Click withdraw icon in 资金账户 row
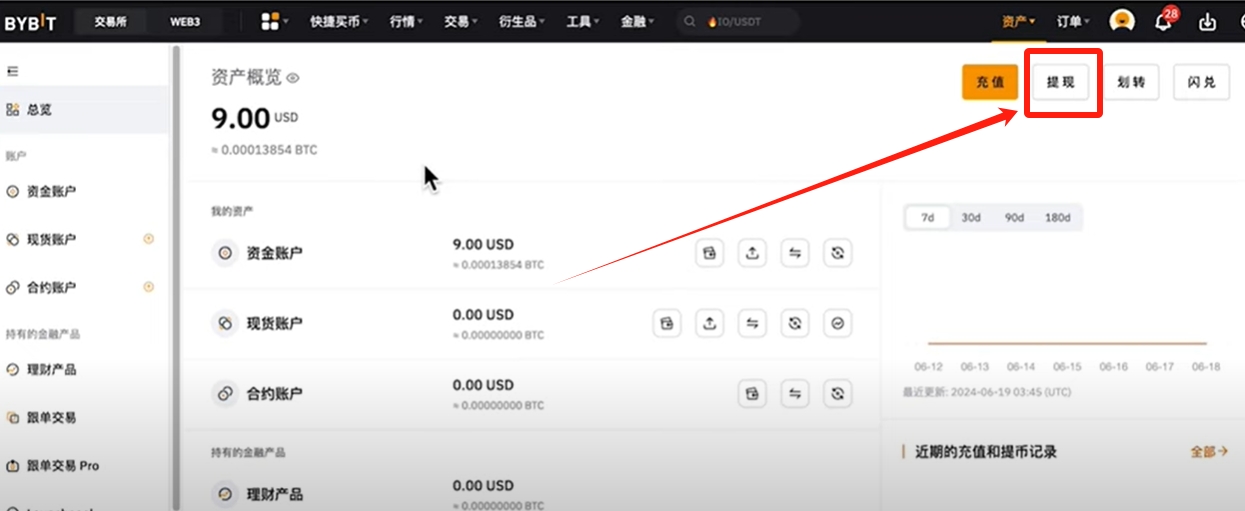Image resolution: width=1245 pixels, height=511 pixels. pos(752,253)
